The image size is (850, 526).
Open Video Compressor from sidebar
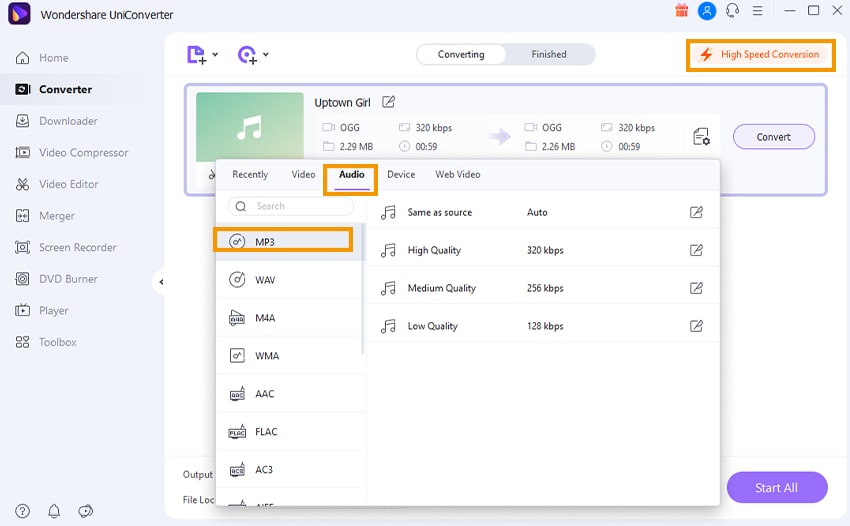pyautogui.click(x=72, y=152)
